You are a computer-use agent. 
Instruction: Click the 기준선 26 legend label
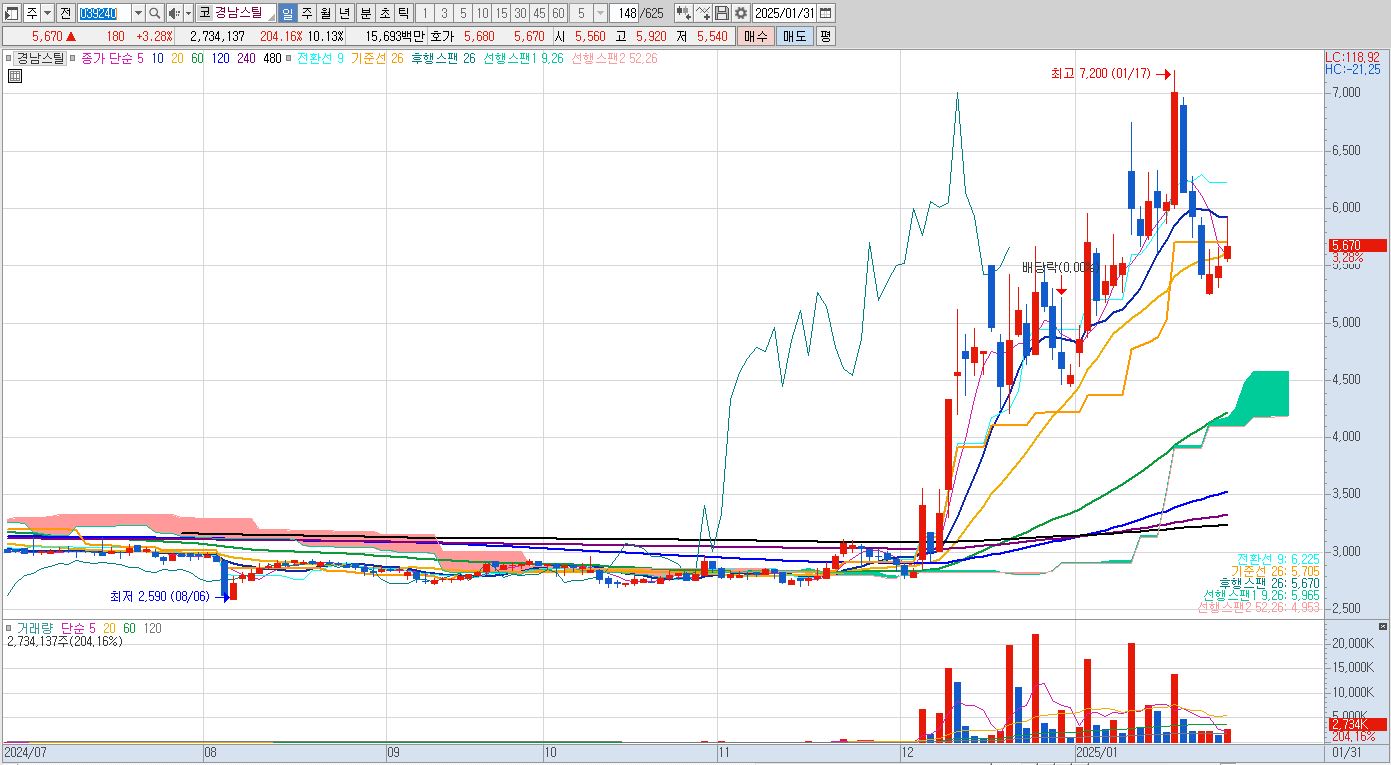click(377, 58)
